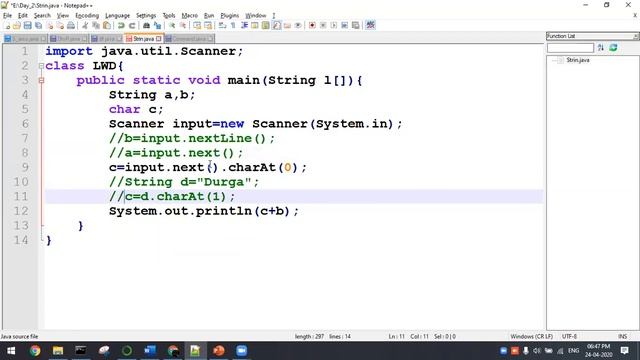Viewport: 640px width, 360px height.
Task: Collapse the main method fold marker
Action: pos(41,80)
